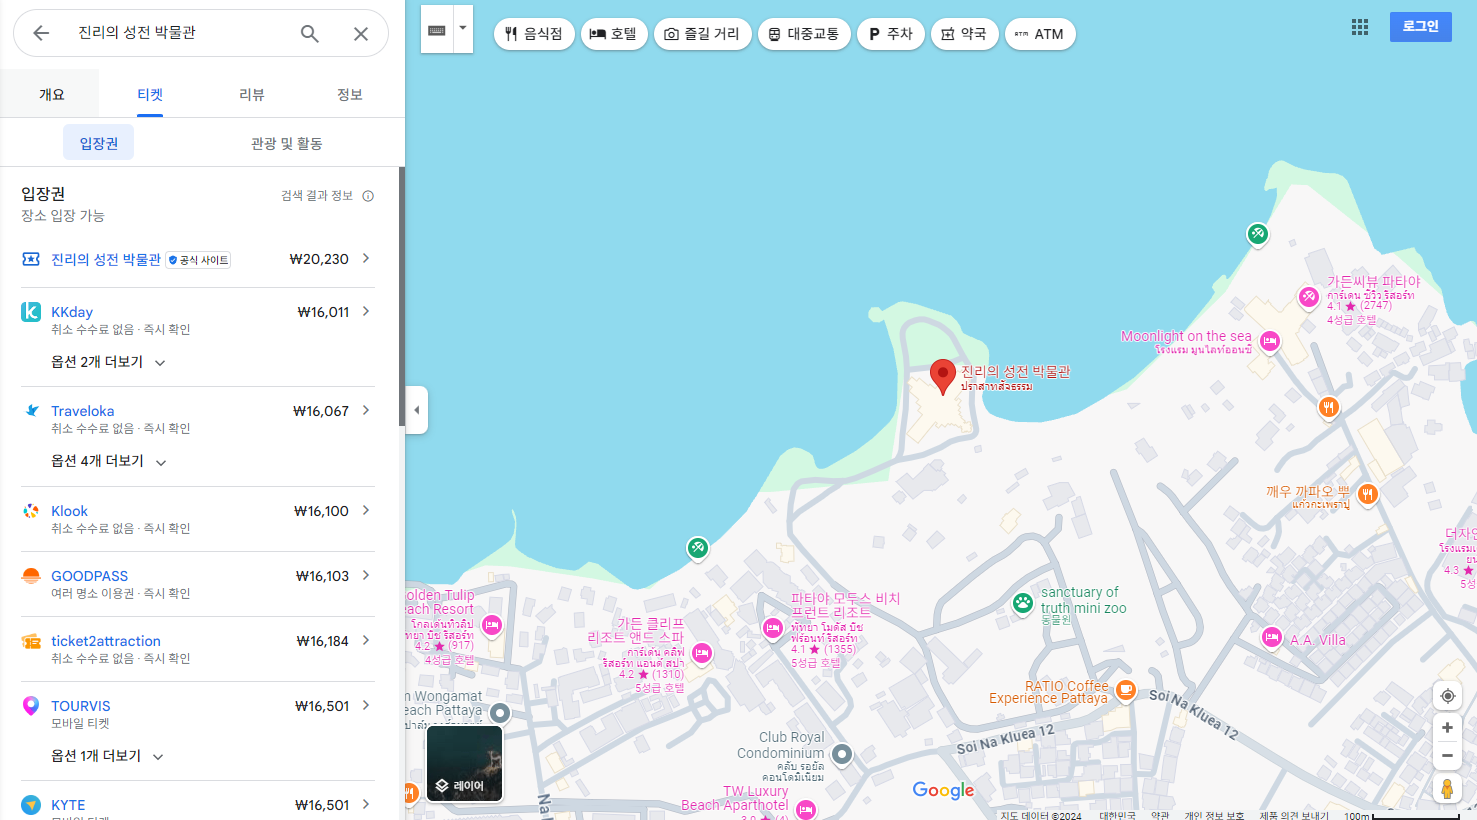This screenshot has width=1477, height=820.
Task: Click RATIO Coffee Experience Pattaya marker
Action: (x=1126, y=689)
